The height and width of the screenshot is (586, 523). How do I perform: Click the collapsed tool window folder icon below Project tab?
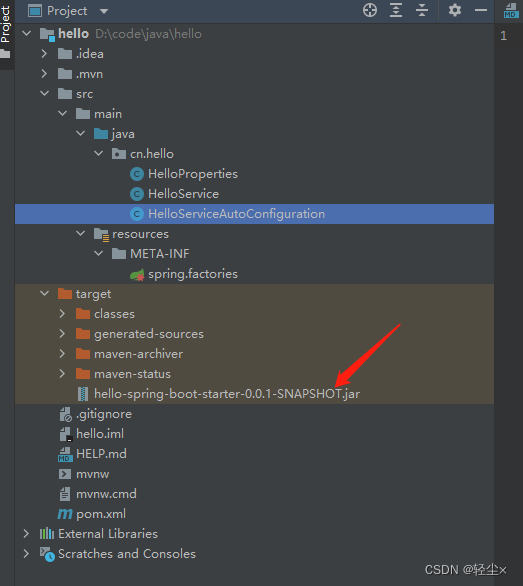(x=5, y=54)
